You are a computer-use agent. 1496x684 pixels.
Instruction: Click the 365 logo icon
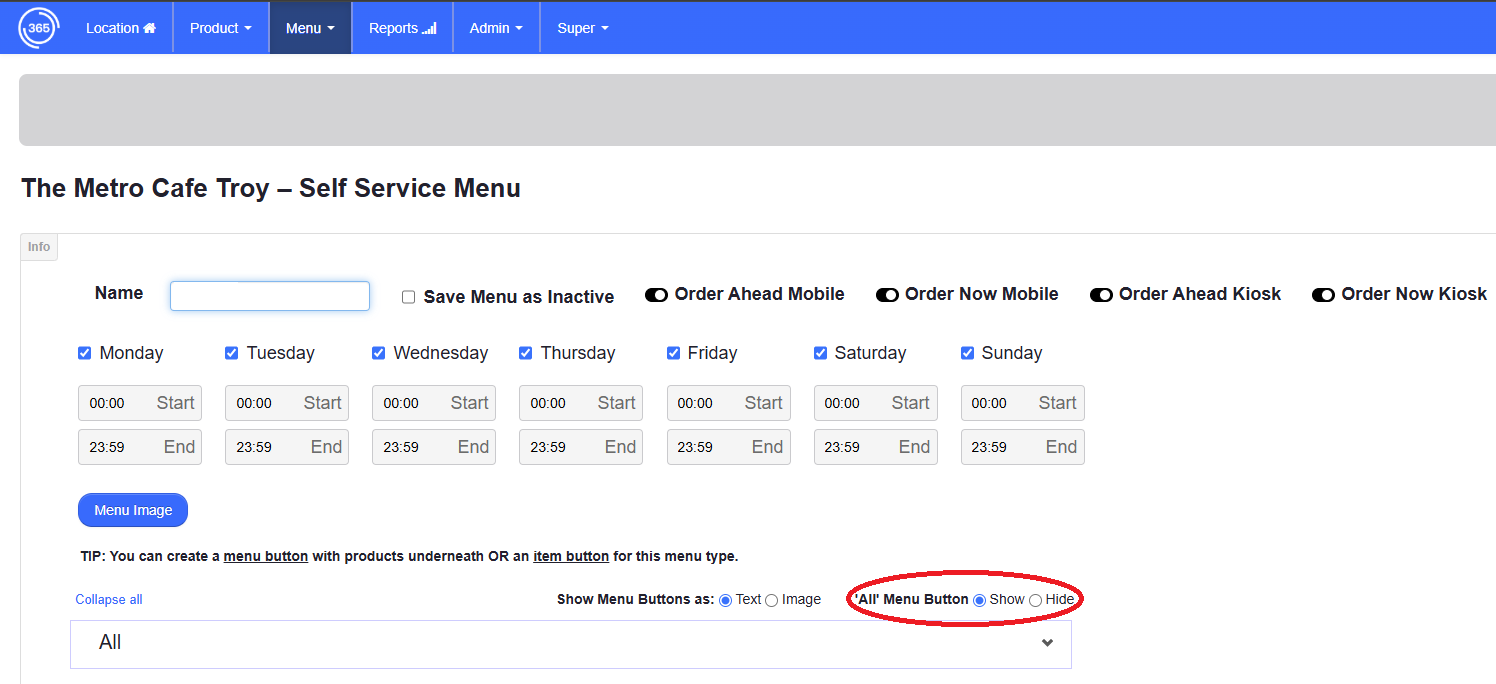pyautogui.click(x=39, y=28)
